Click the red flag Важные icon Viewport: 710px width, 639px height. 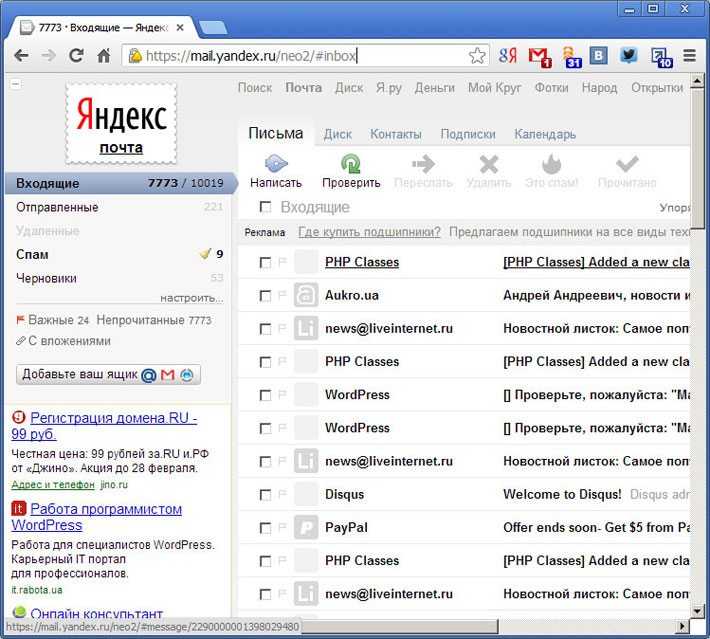[20, 320]
